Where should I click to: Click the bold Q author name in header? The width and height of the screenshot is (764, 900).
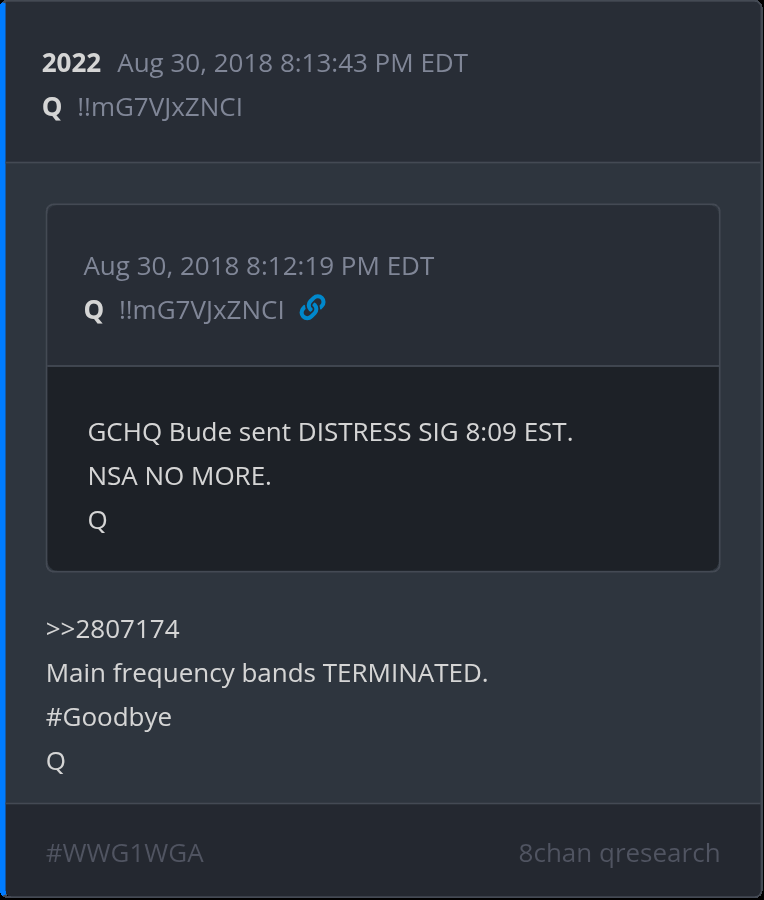tap(52, 107)
